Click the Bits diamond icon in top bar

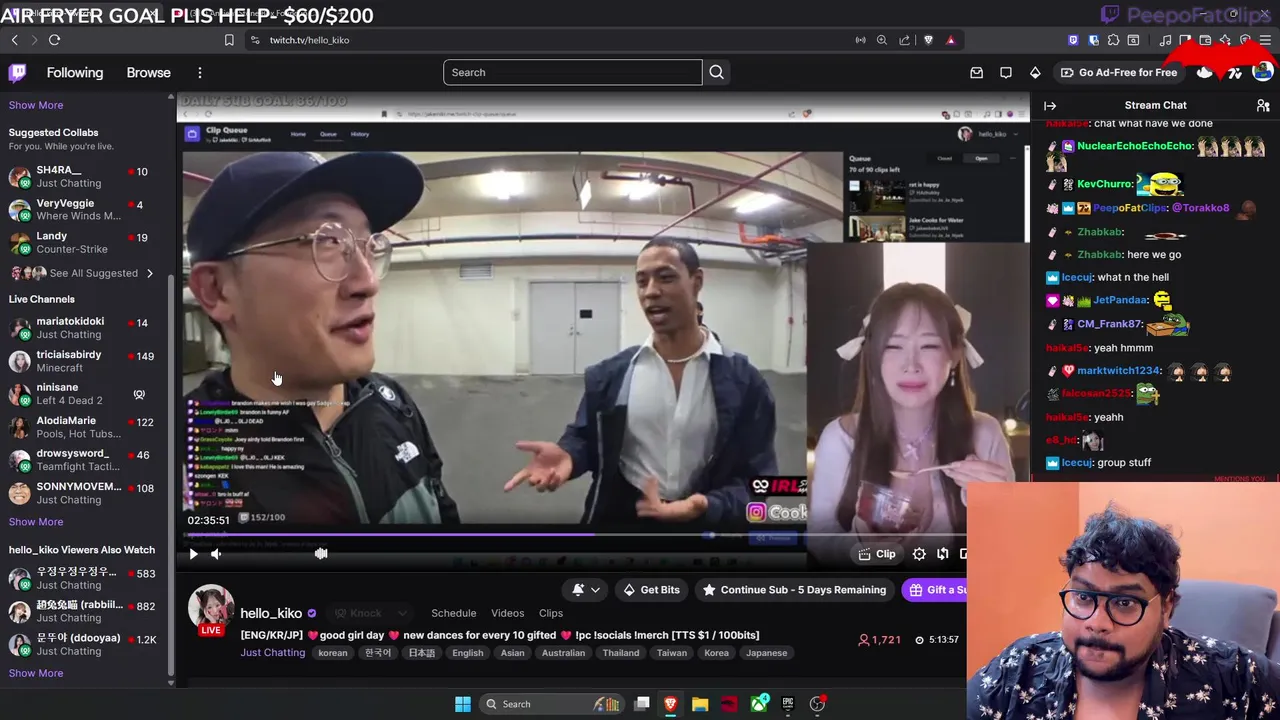(1035, 72)
